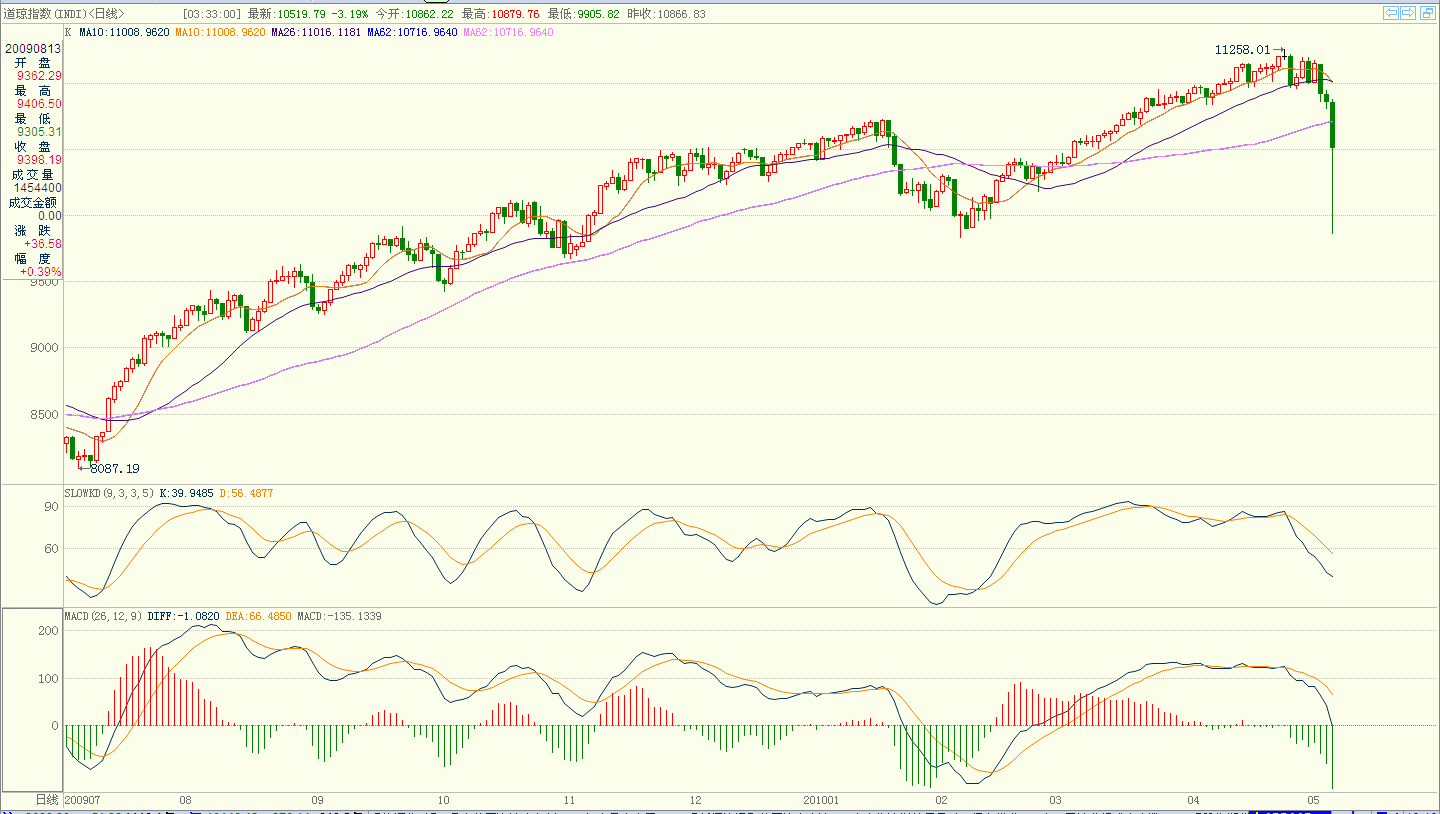Viewport: 1440px width, 814px height.
Task: Click the forward arrow icon above the chart
Action: [1408, 13]
